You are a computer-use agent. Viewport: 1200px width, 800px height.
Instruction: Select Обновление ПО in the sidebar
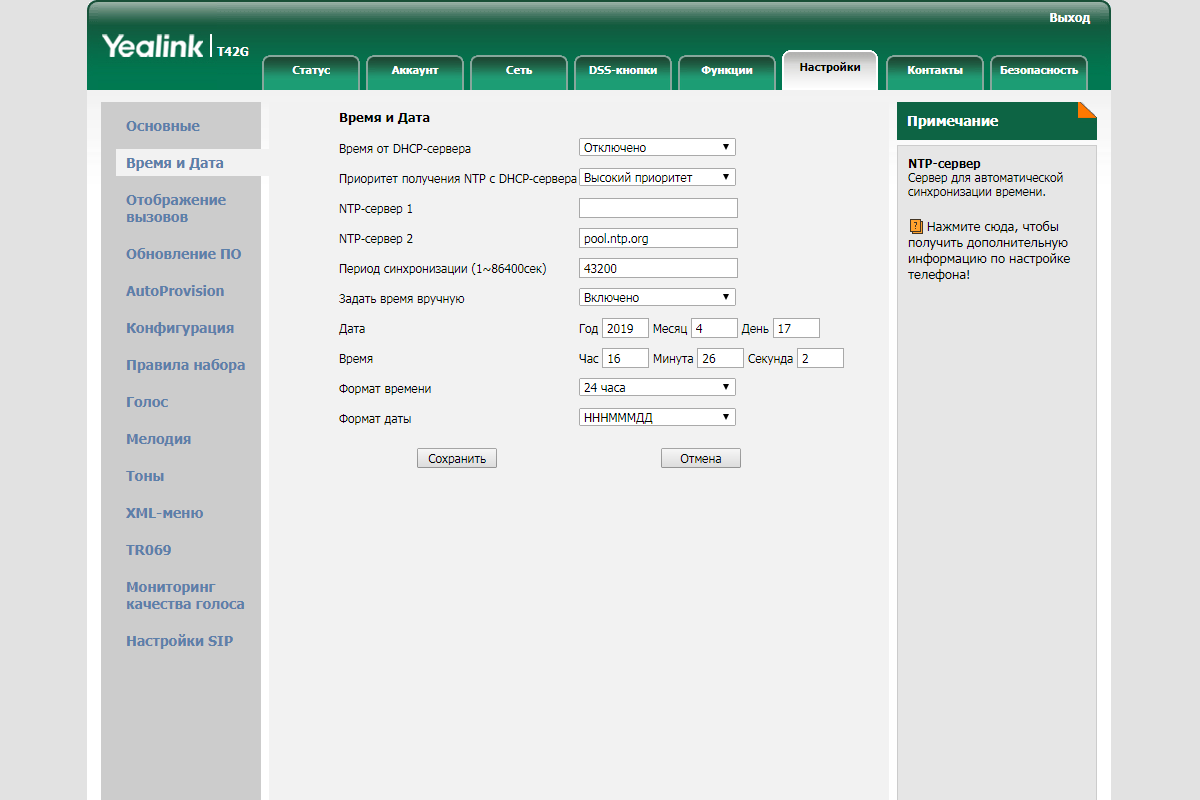[183, 254]
